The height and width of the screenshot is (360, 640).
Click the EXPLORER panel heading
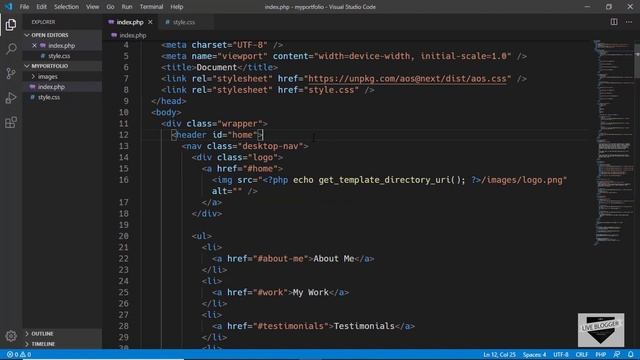(43, 22)
